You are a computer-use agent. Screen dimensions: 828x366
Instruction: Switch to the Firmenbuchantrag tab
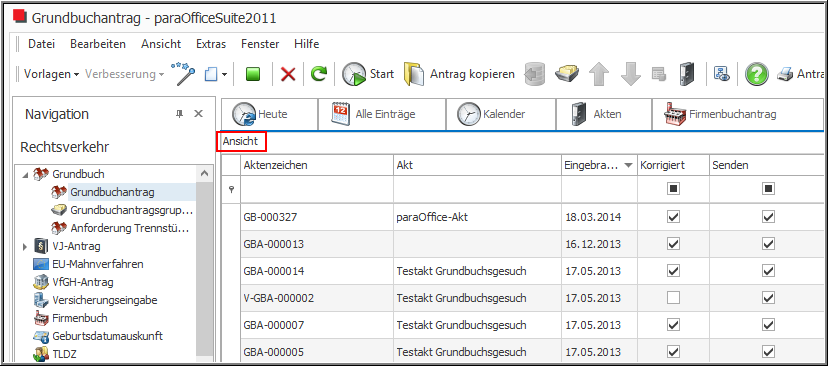click(x=738, y=114)
